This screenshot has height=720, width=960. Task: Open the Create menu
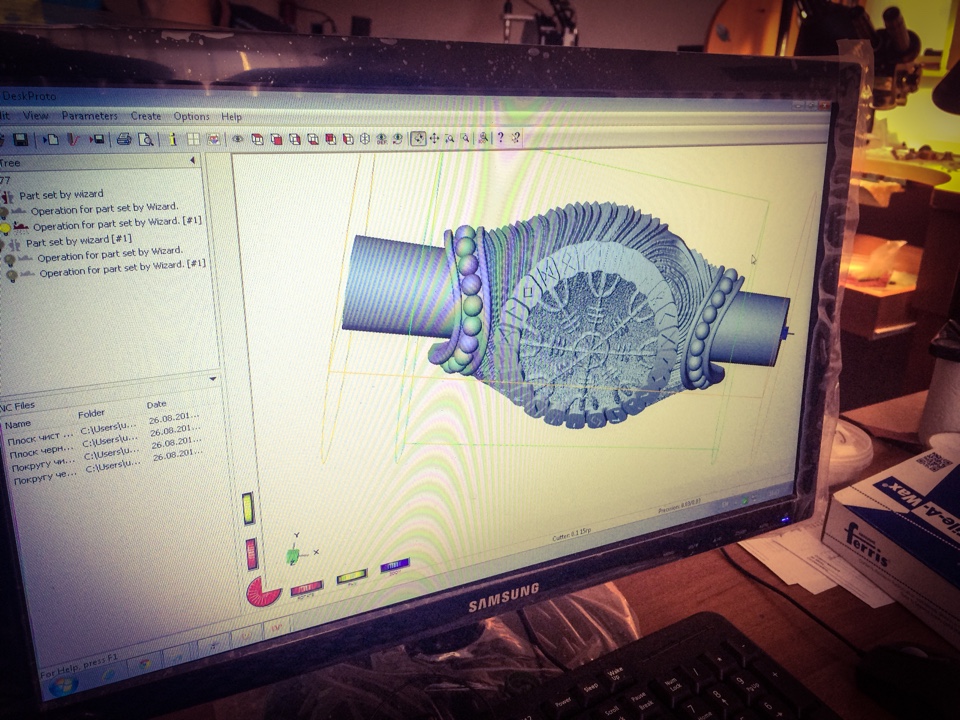click(x=145, y=116)
